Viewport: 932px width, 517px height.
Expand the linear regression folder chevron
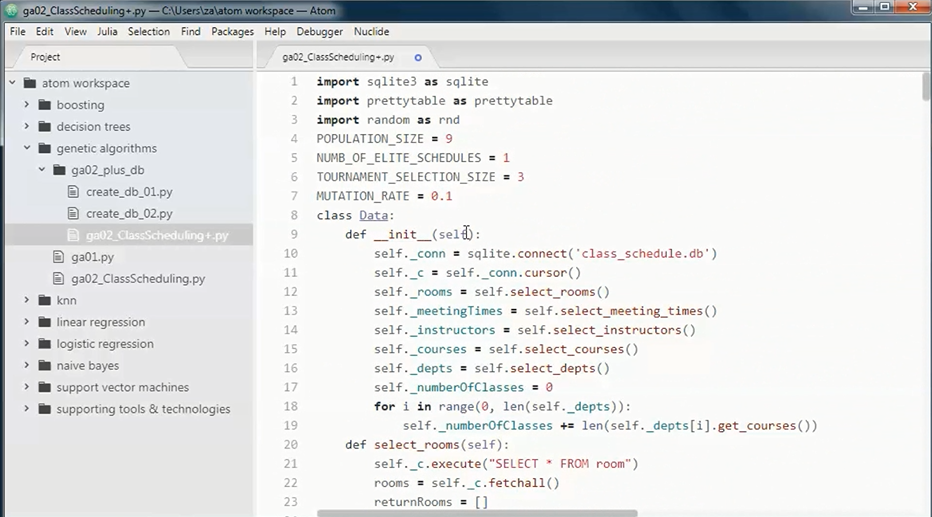[x=27, y=321]
